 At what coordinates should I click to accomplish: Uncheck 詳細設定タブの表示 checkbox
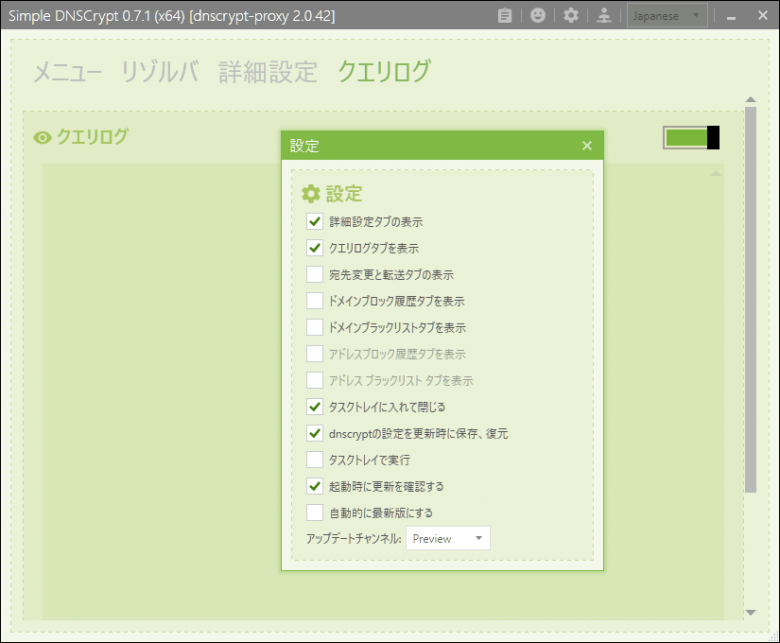tap(314, 221)
